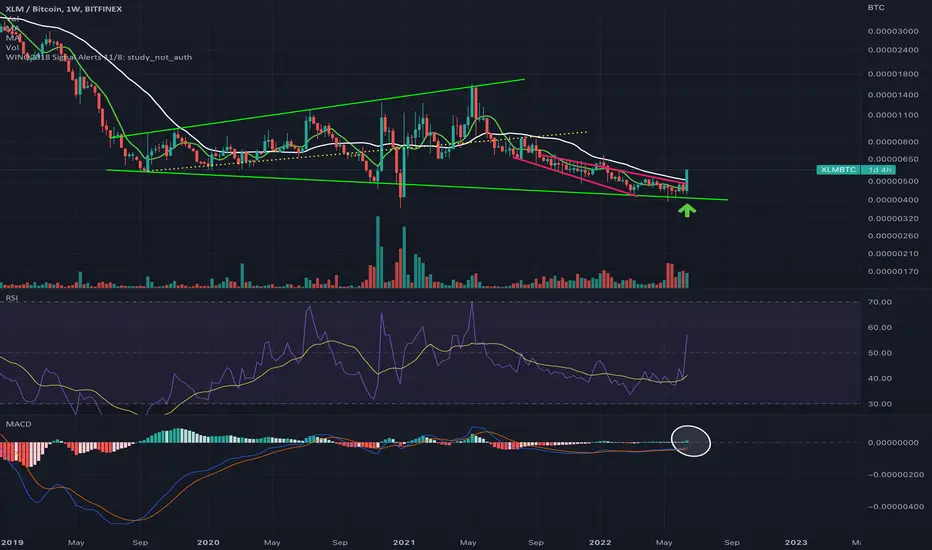Click the 0.00001100 price axis label

893,115
